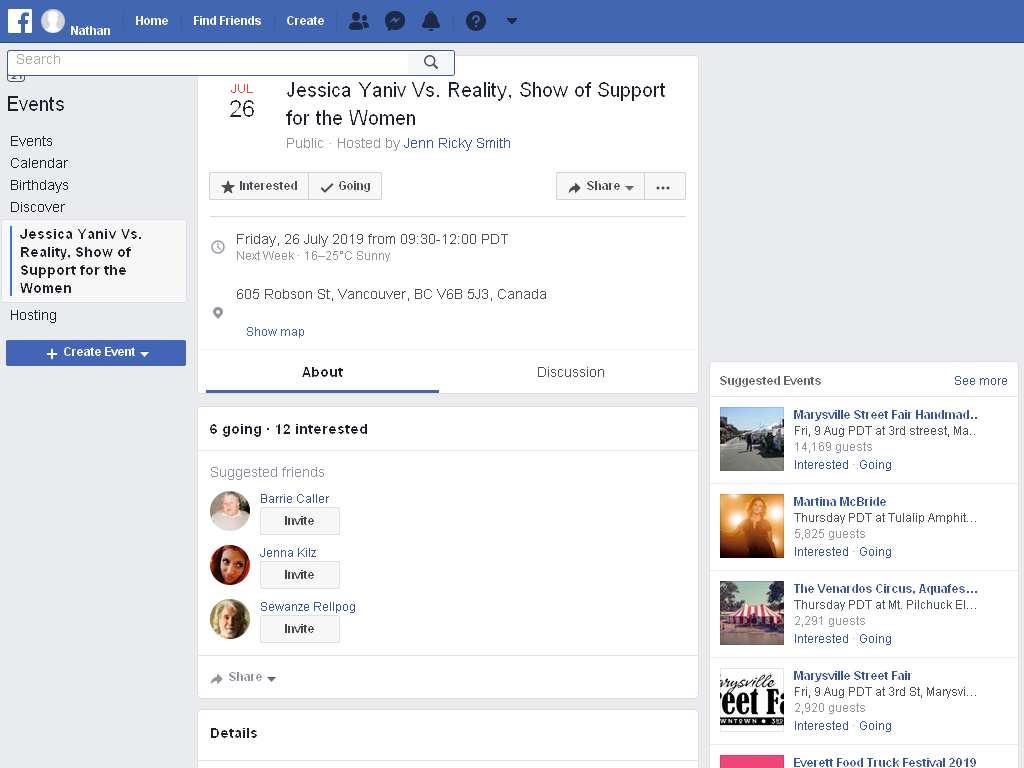Open host Jenn Ricky Smith's profile
1024x768 pixels.
457,143
